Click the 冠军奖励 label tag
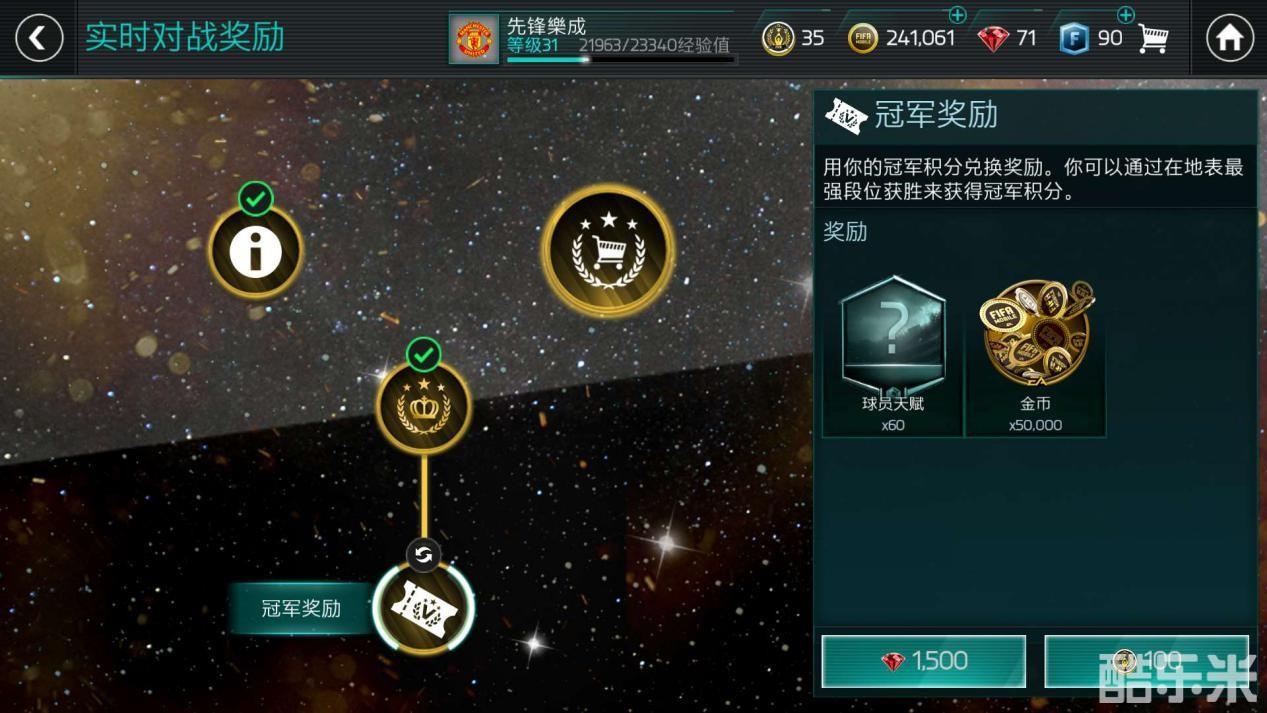 301,608
